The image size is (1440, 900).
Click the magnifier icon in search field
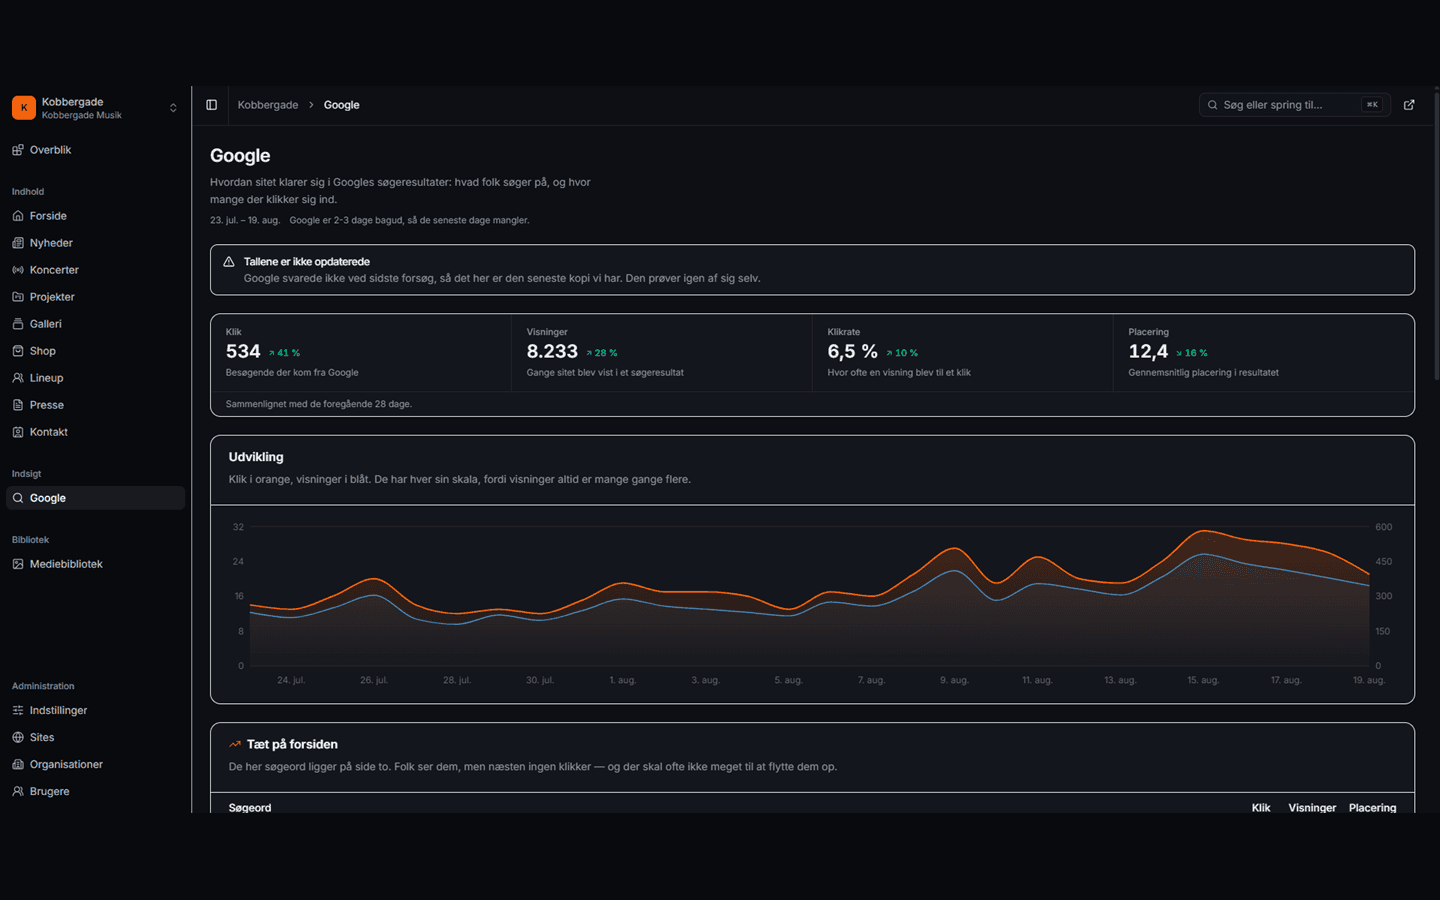click(x=1213, y=105)
